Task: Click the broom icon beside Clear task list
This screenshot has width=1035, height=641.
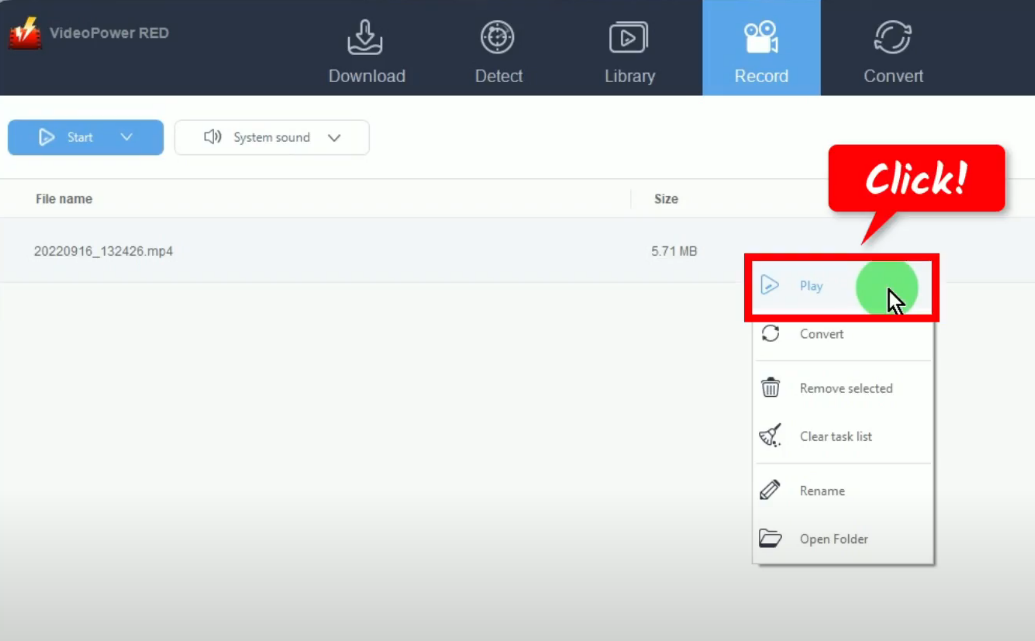Action: pyautogui.click(x=770, y=436)
